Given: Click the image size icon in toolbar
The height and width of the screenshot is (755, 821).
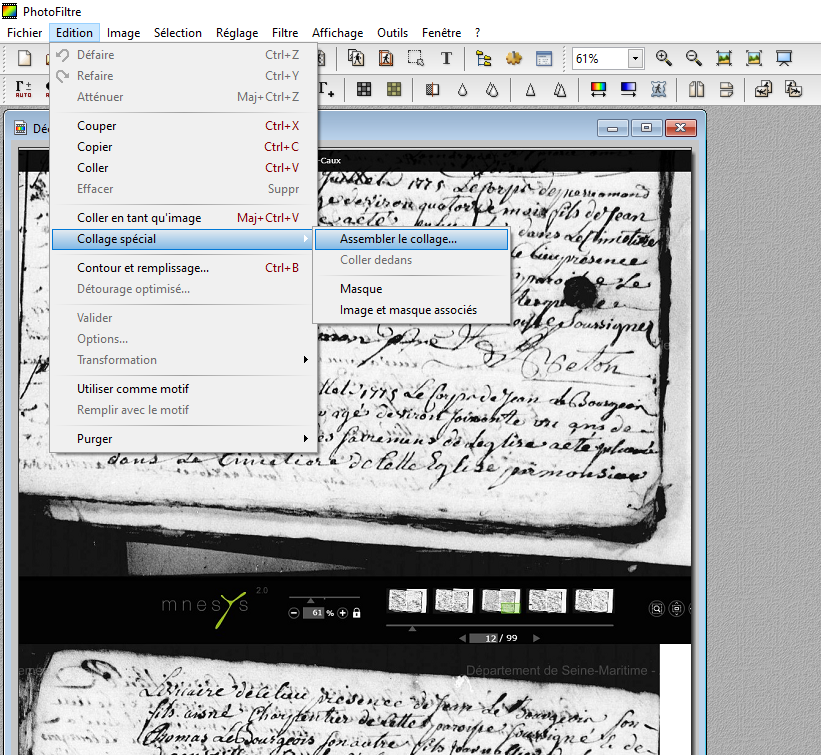Looking at the screenshot, I should [355, 59].
